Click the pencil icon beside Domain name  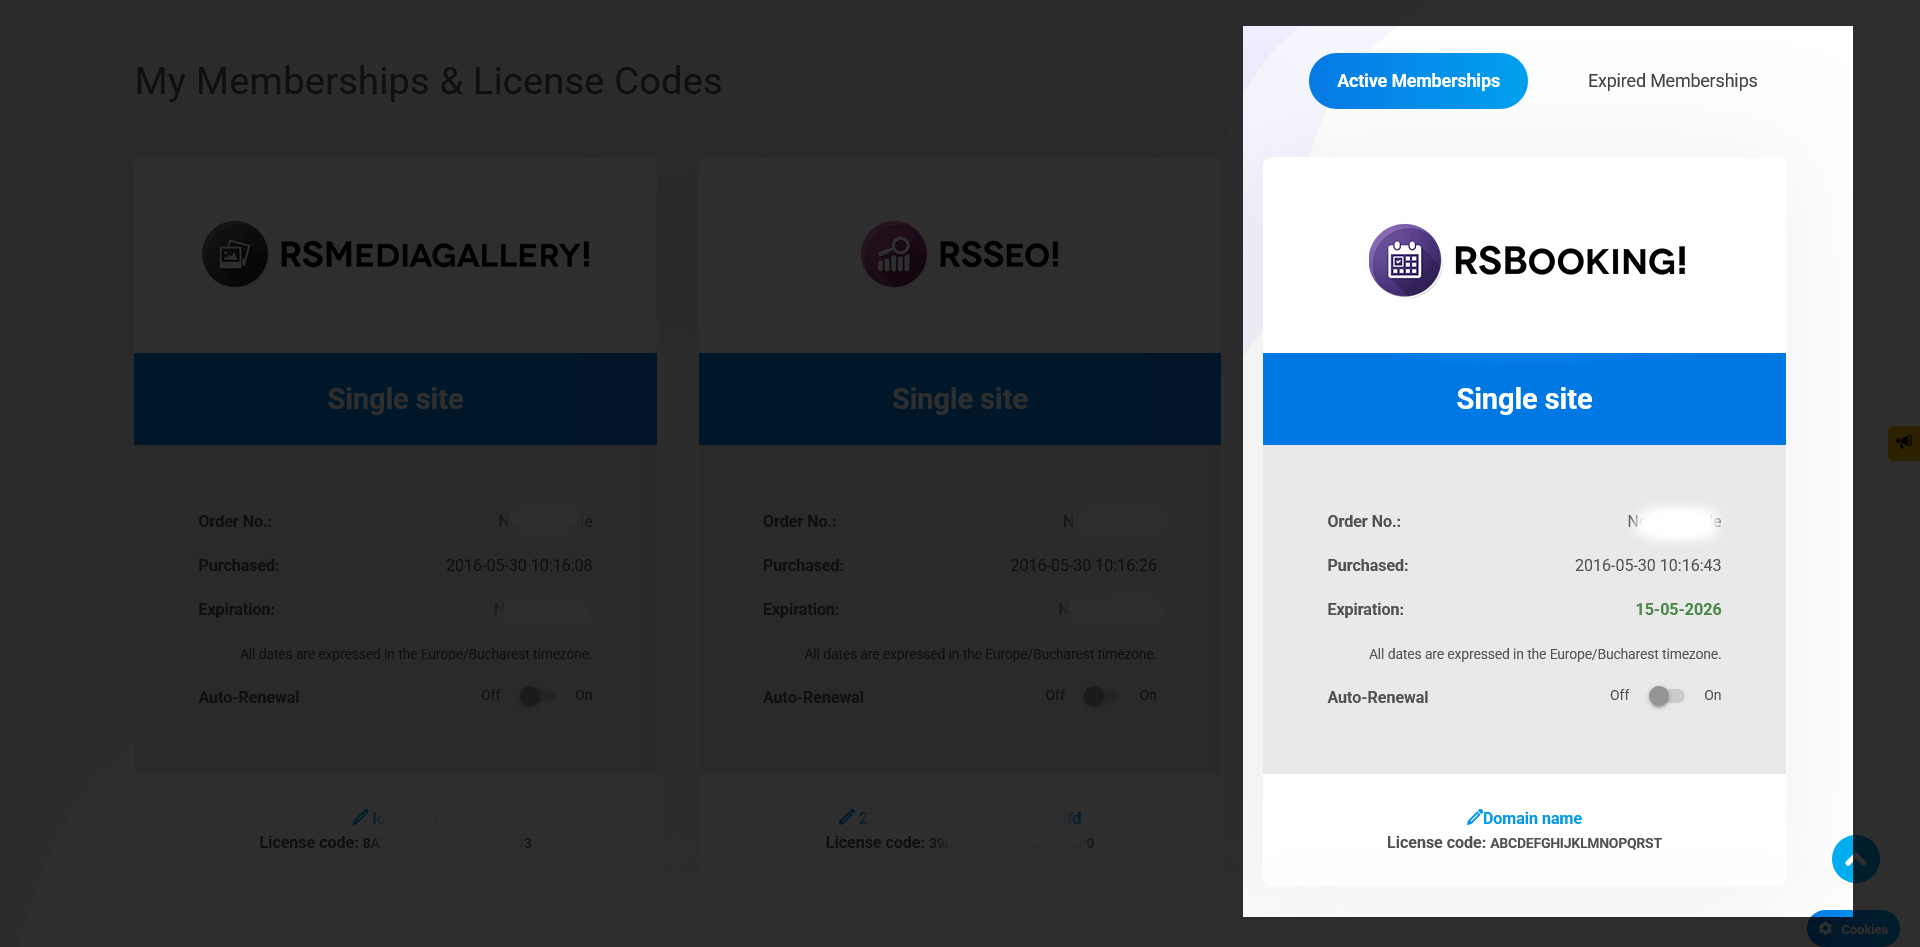[x=1474, y=817]
